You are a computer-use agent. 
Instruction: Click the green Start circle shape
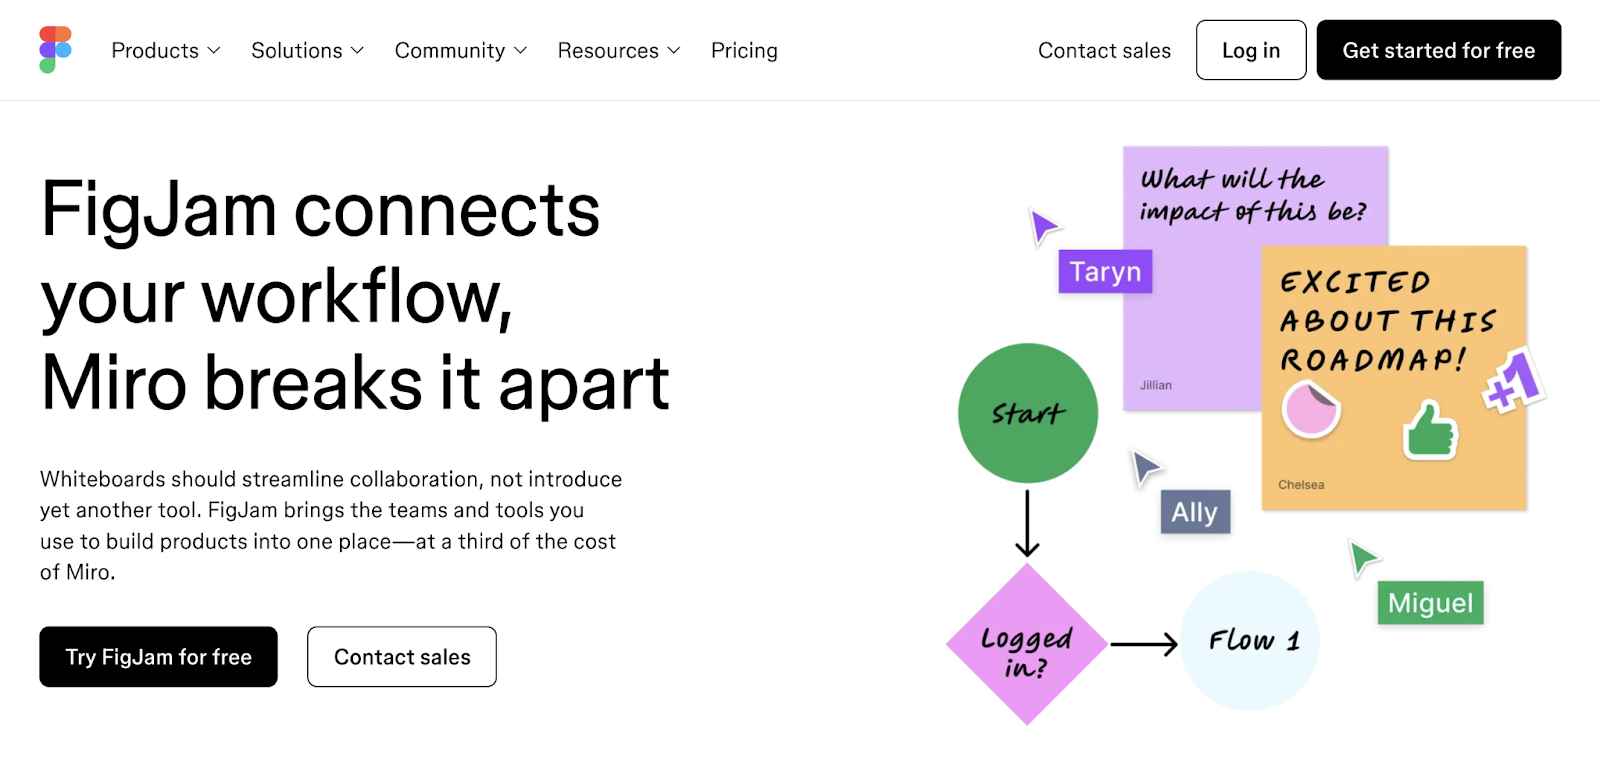(x=1027, y=412)
